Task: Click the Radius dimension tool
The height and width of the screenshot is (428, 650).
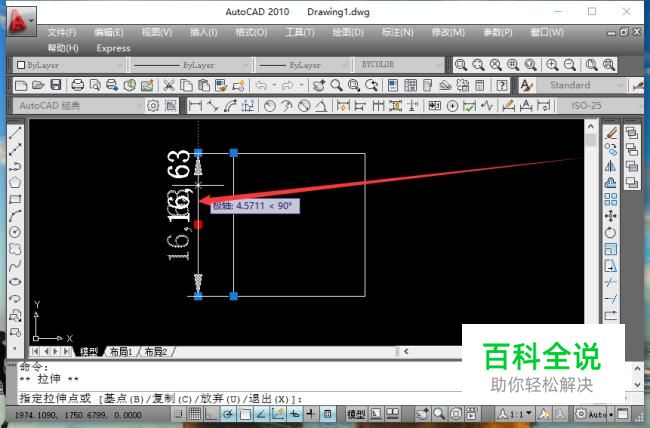Action: click(270, 106)
